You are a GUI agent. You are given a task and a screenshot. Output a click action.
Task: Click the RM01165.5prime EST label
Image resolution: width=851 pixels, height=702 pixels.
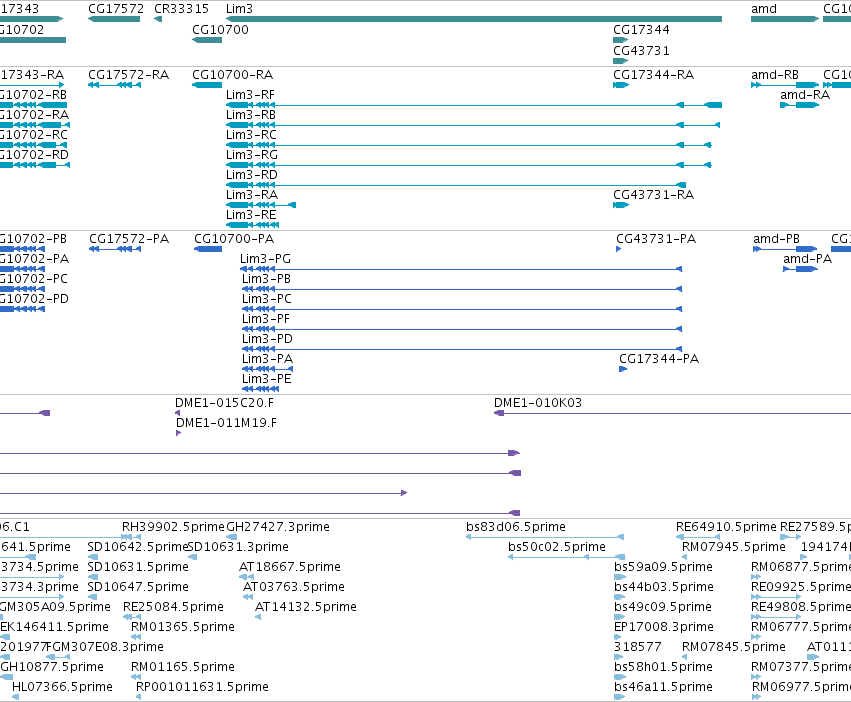tap(183, 667)
